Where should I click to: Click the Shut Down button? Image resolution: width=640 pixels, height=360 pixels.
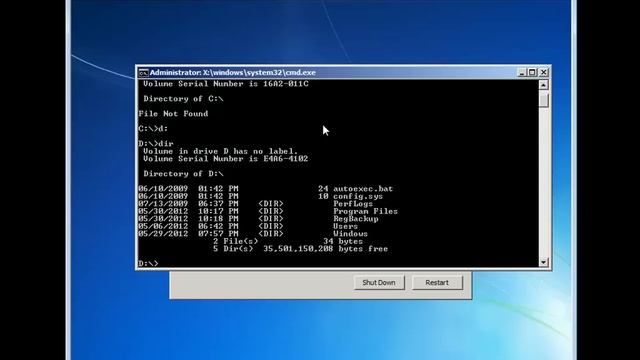pos(379,282)
